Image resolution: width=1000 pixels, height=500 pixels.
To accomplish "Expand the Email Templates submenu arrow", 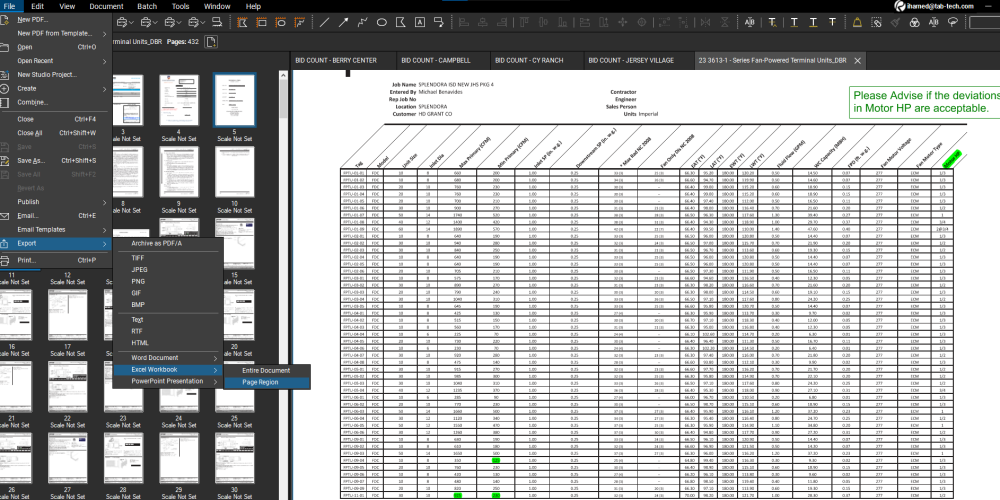I will point(105,230).
